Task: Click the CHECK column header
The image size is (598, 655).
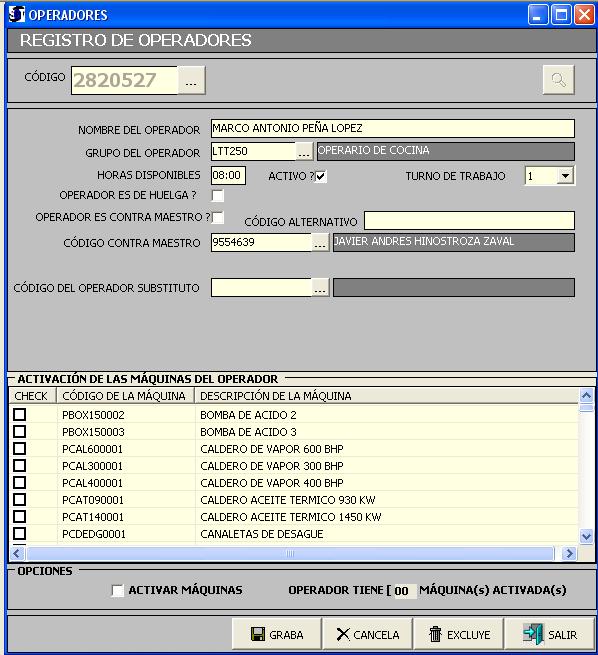Action: [33, 396]
